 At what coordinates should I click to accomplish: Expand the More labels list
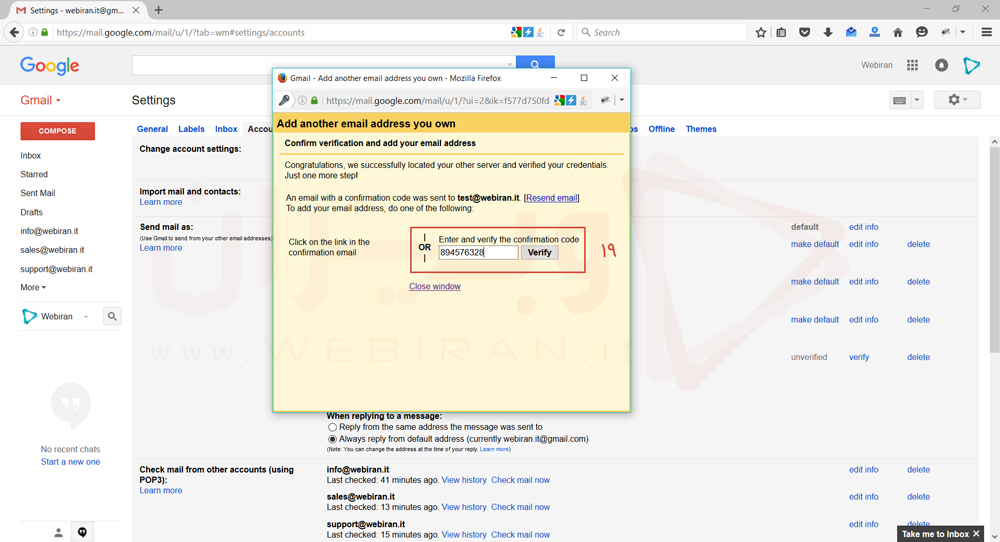(33, 288)
